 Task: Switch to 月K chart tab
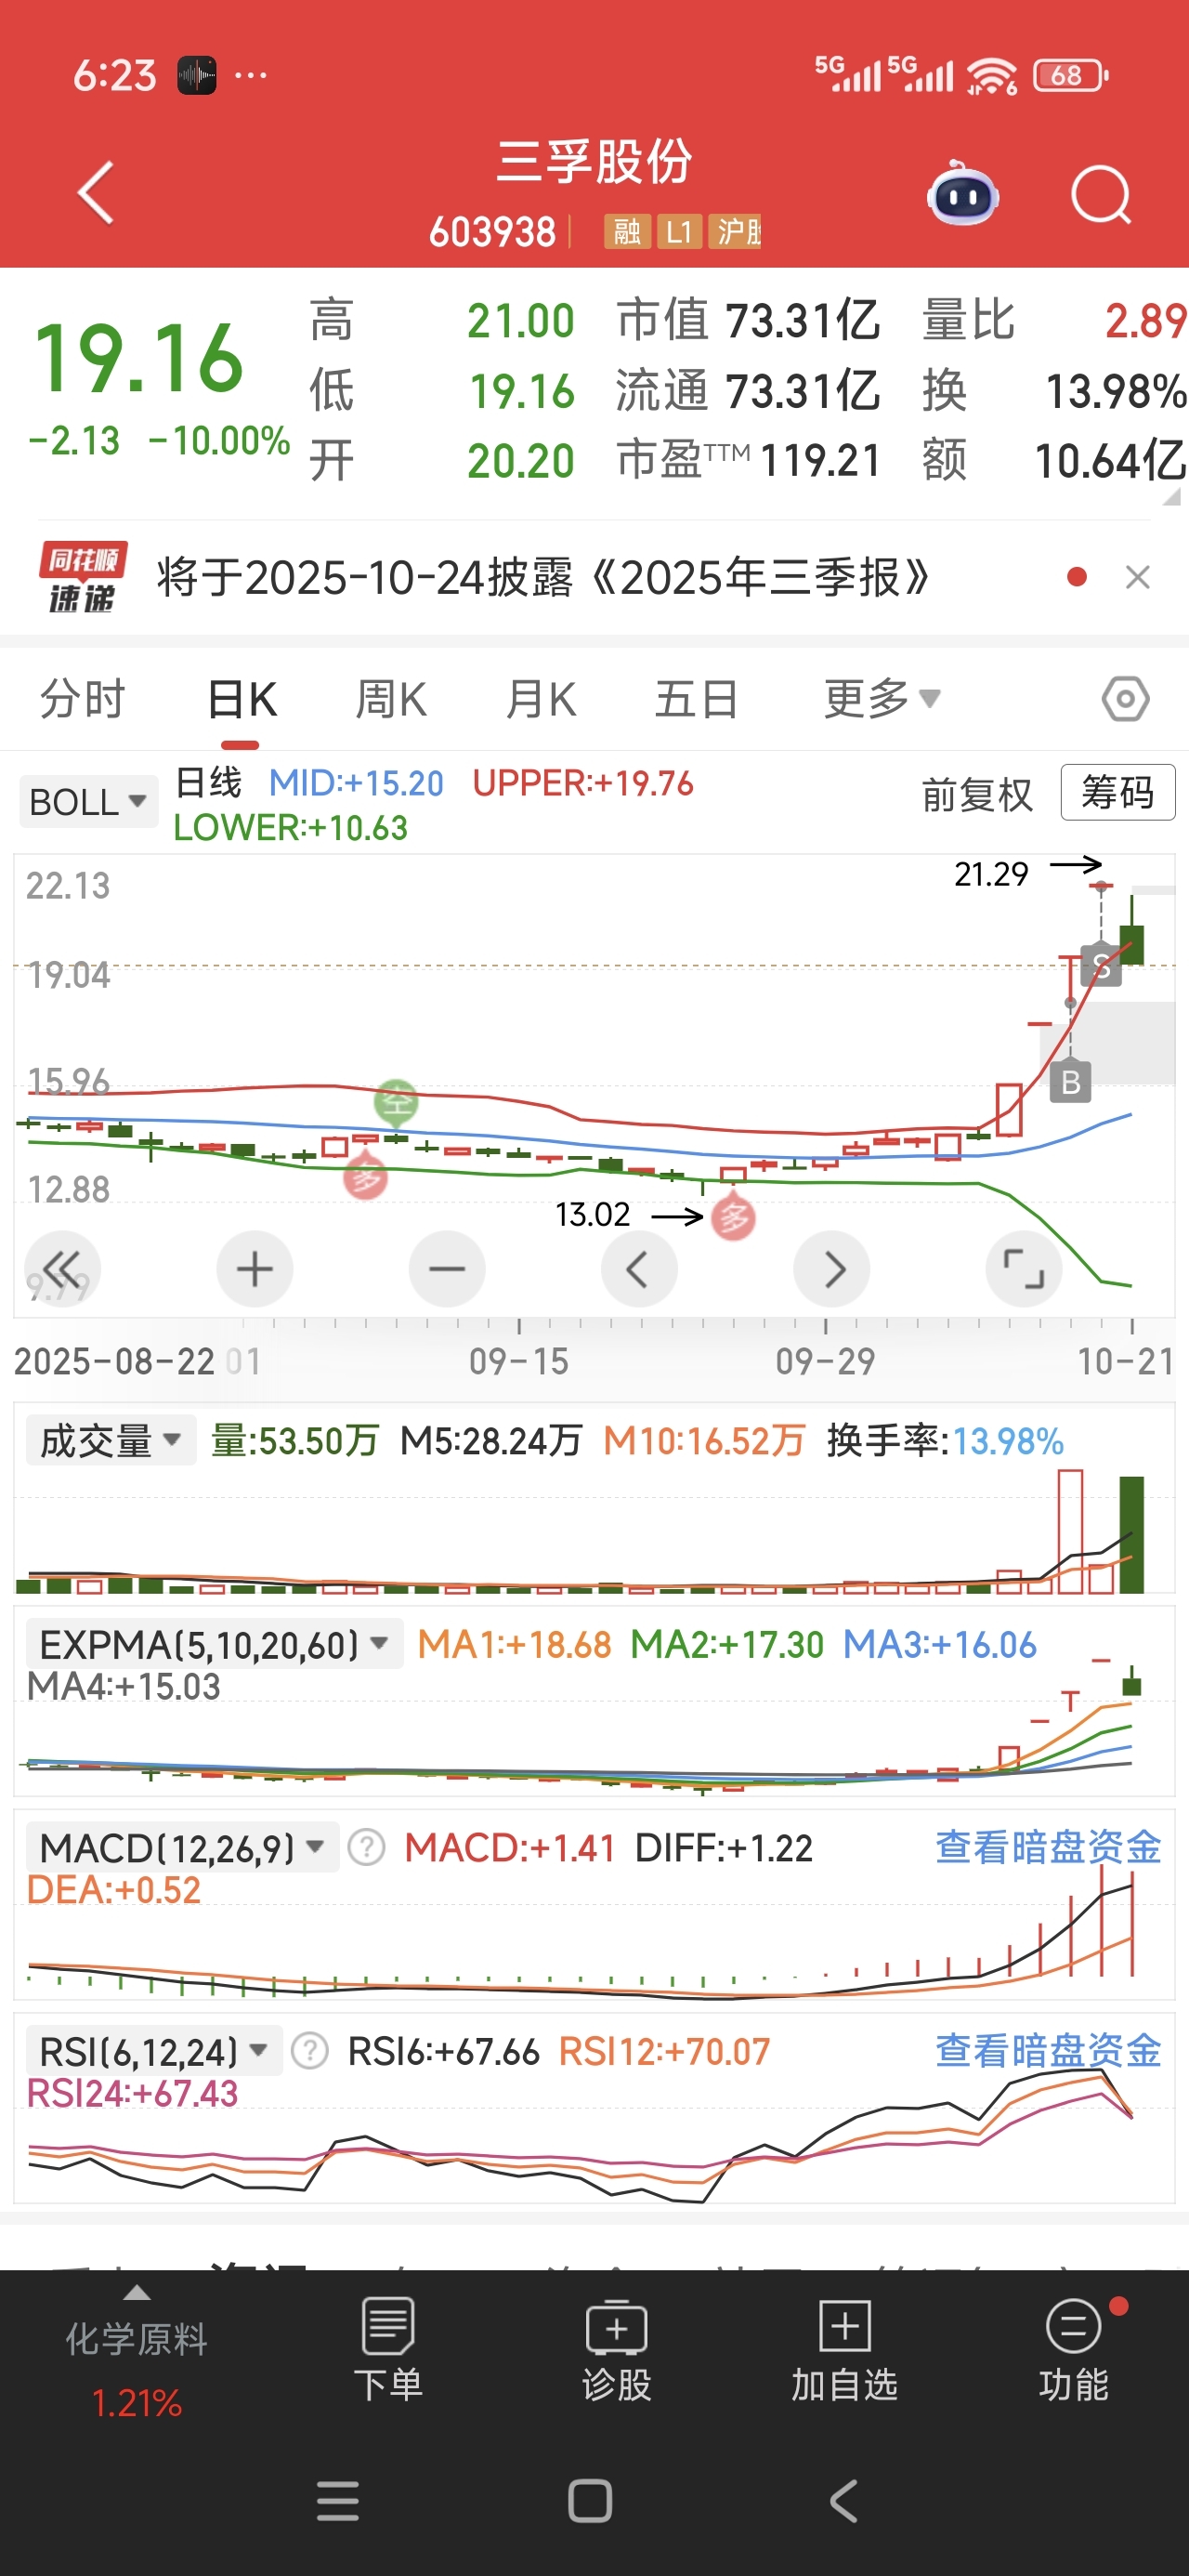pos(541,699)
